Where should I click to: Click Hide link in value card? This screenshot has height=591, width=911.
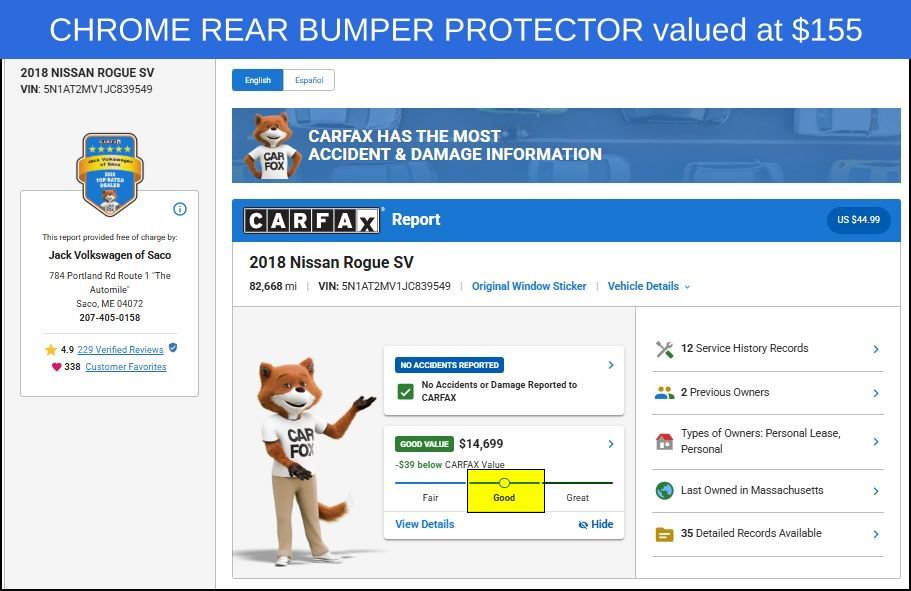click(x=596, y=524)
